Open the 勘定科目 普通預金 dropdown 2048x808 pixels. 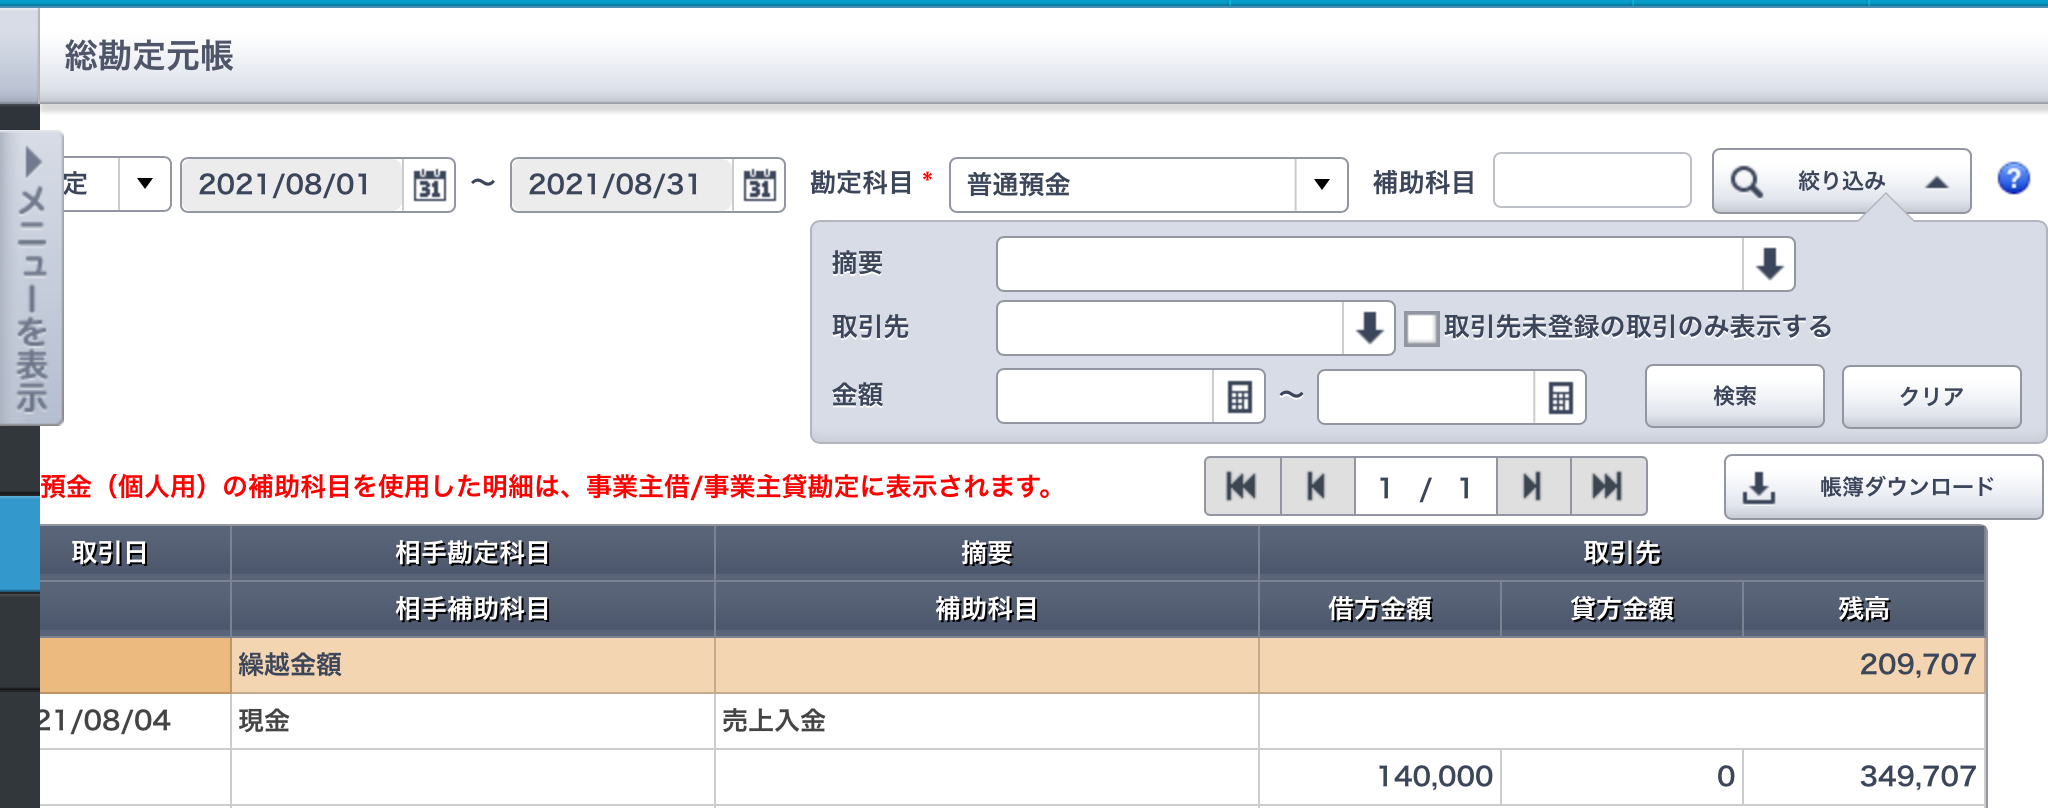pyautogui.click(x=1321, y=185)
